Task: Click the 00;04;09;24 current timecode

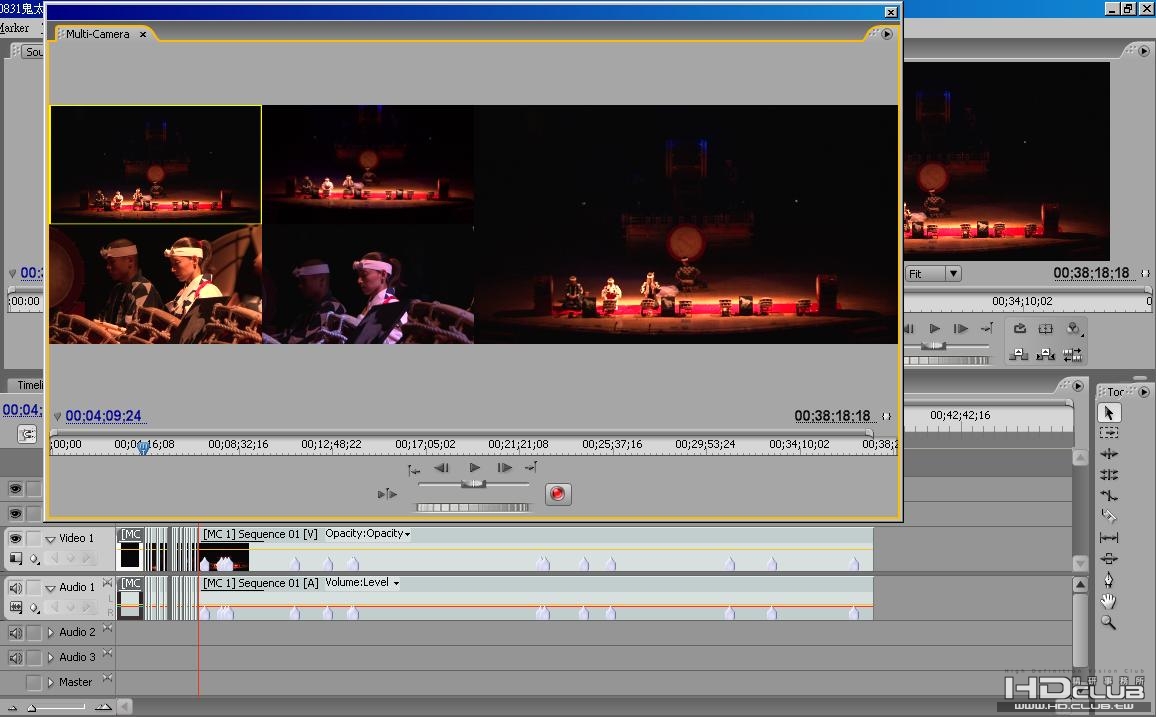Action: (x=104, y=416)
